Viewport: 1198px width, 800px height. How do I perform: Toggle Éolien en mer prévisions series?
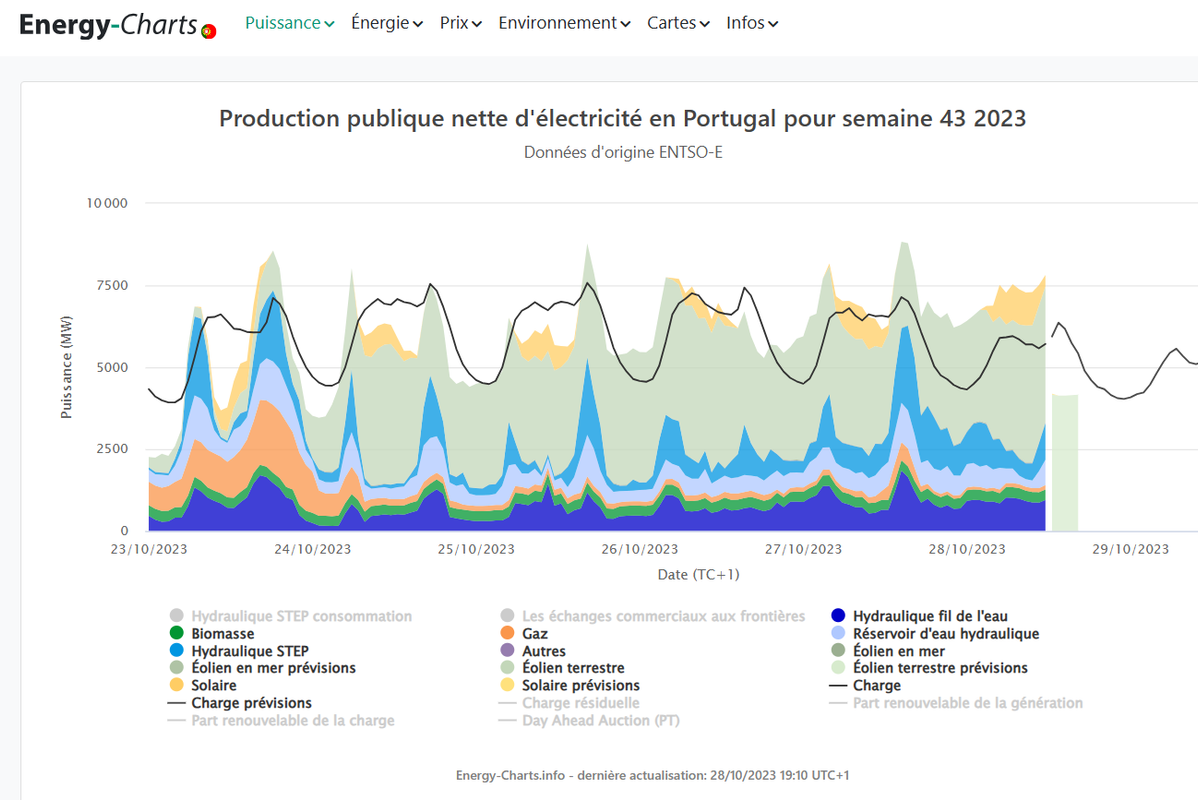[x=263, y=668]
